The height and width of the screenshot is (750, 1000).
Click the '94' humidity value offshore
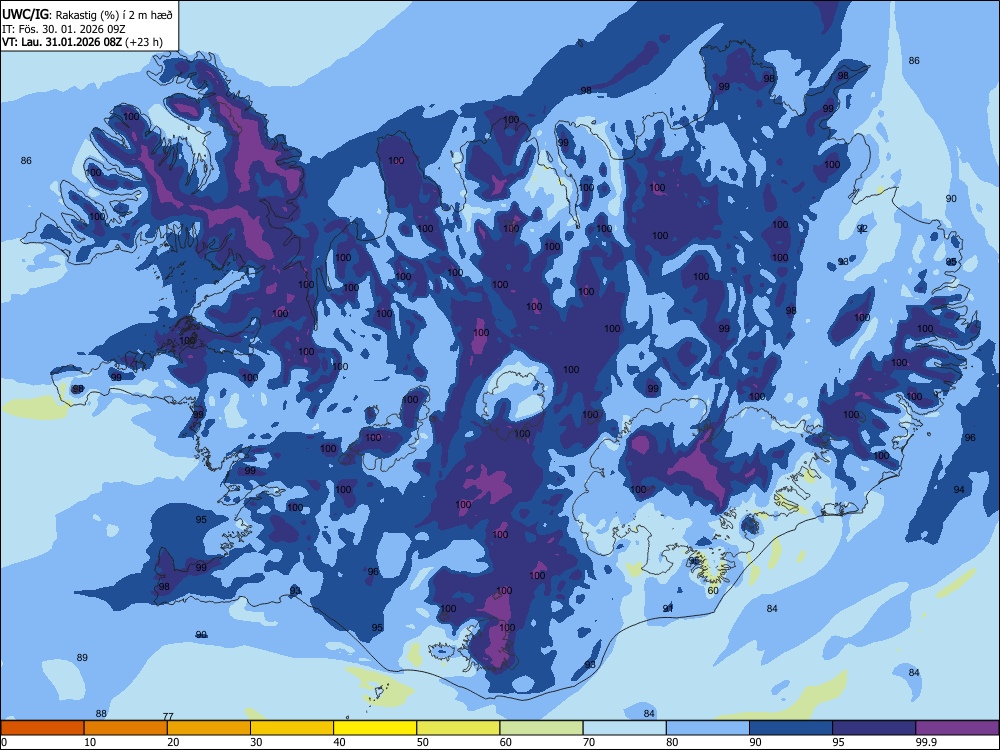959,489
